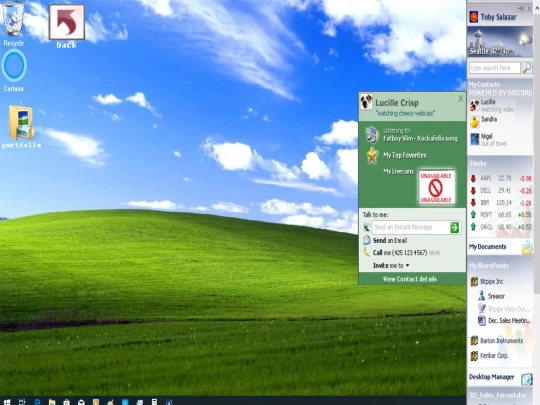Close the Lucille Crisp contact card
Viewport: 540px width, 405px height.
coord(460,99)
